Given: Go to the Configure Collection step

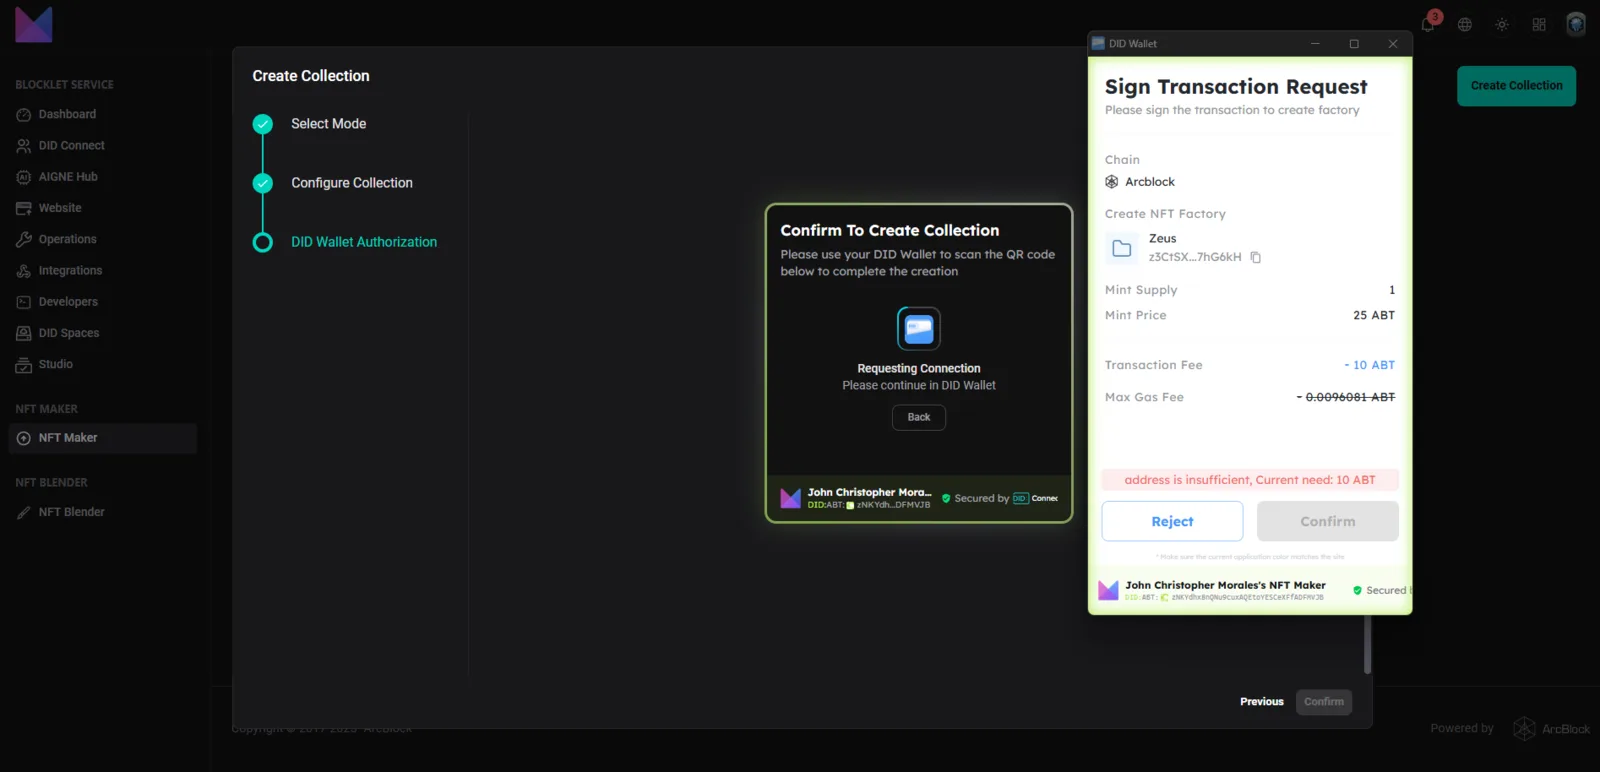Looking at the screenshot, I should [352, 183].
